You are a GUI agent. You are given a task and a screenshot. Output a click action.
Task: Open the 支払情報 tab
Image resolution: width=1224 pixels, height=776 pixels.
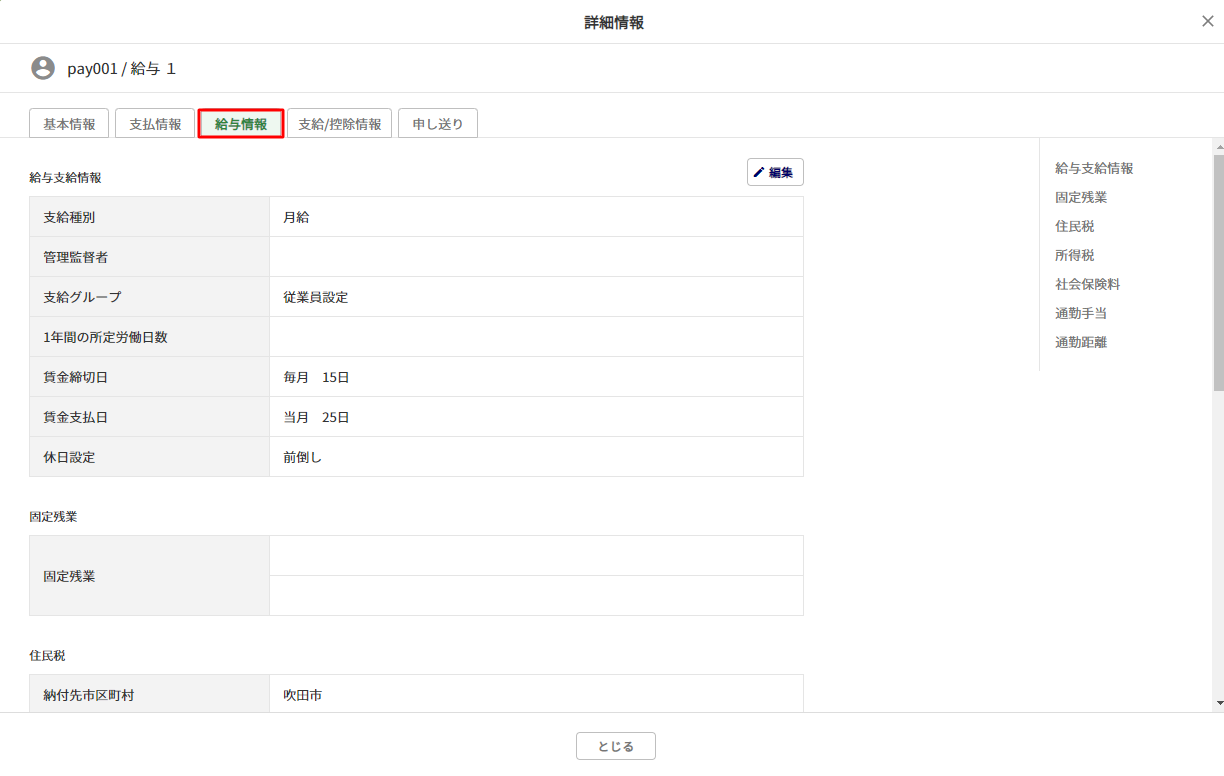pos(155,124)
